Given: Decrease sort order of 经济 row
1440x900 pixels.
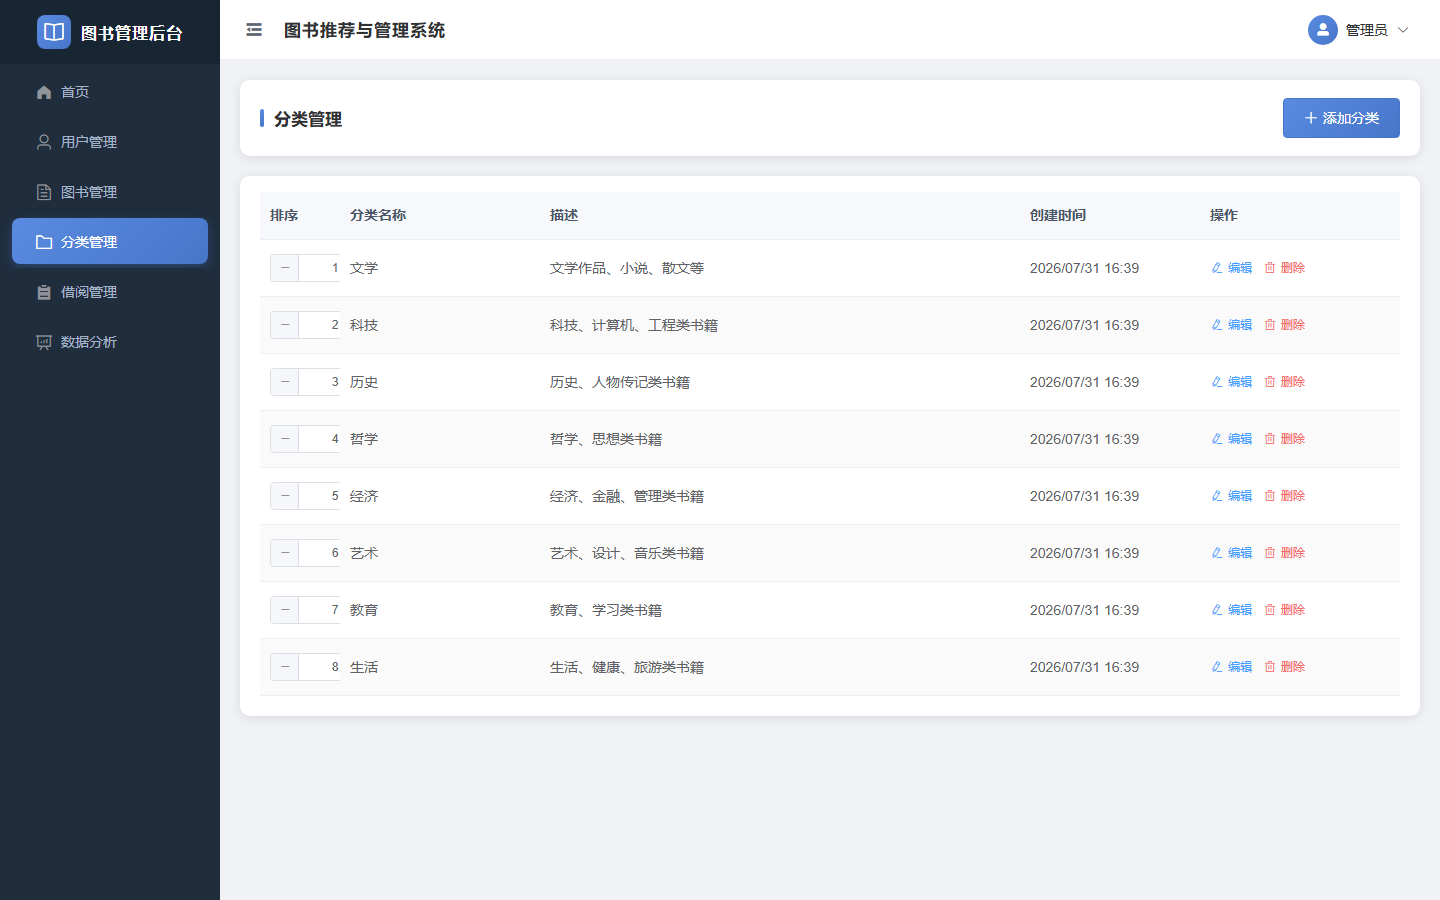Looking at the screenshot, I should (x=285, y=496).
